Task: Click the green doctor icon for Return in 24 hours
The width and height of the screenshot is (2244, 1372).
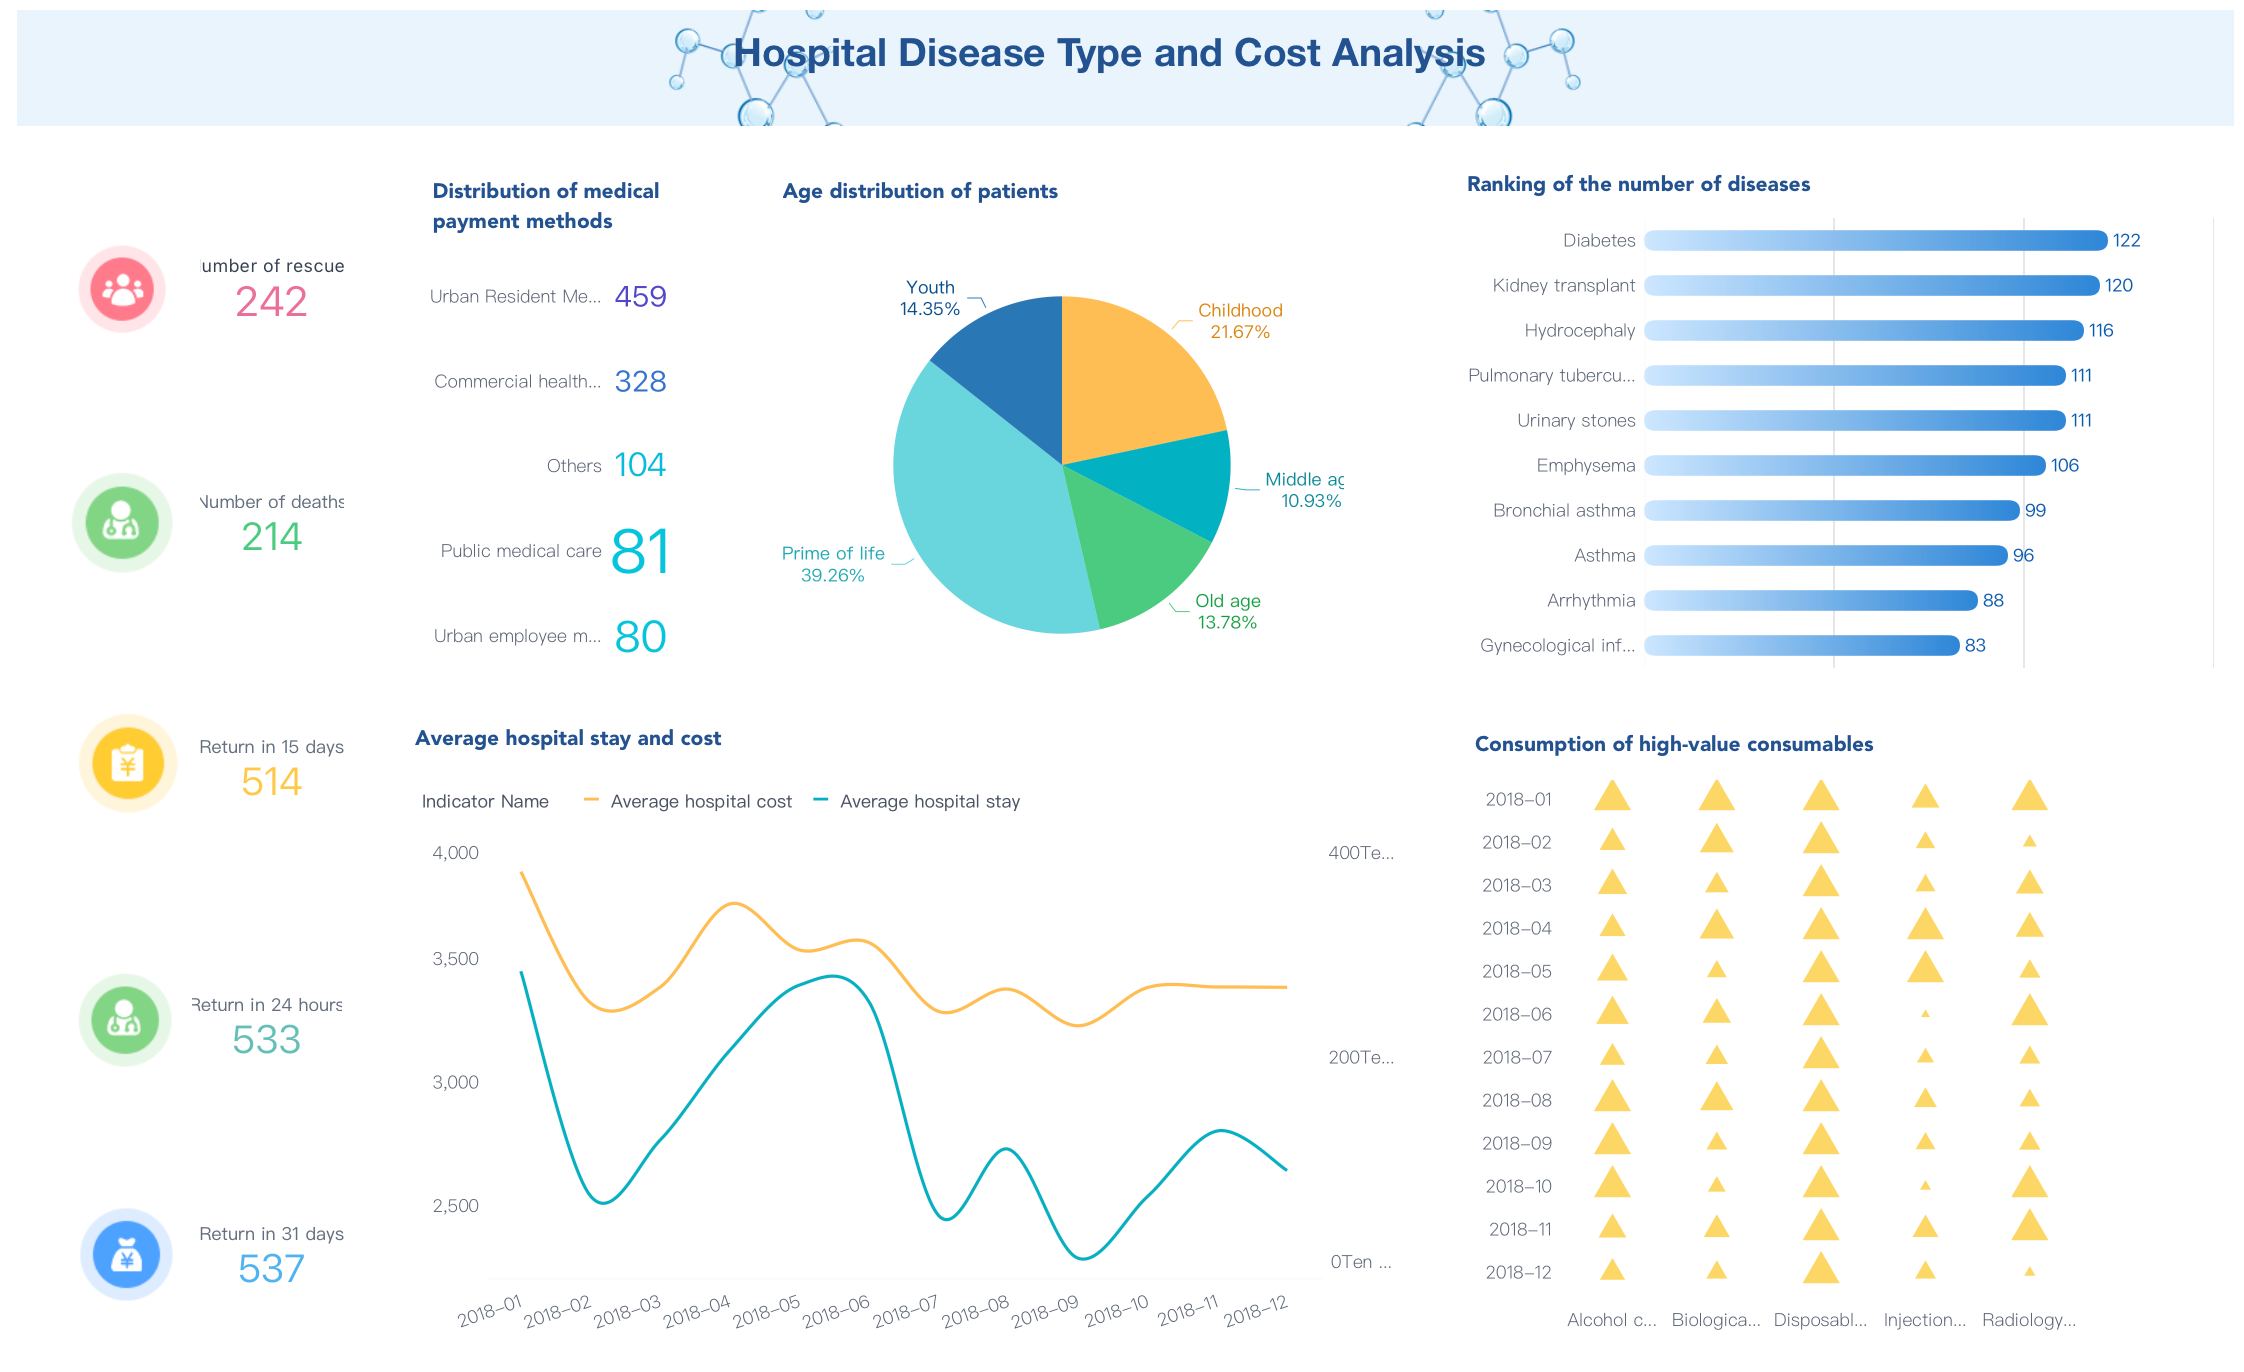Action: pyautogui.click(x=125, y=1020)
